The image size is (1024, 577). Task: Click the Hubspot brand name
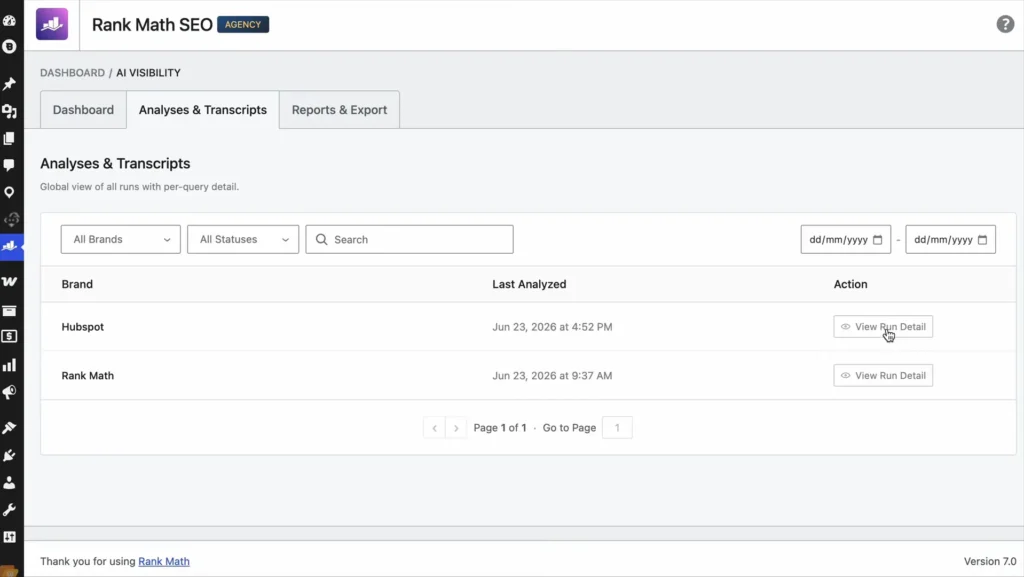point(82,326)
